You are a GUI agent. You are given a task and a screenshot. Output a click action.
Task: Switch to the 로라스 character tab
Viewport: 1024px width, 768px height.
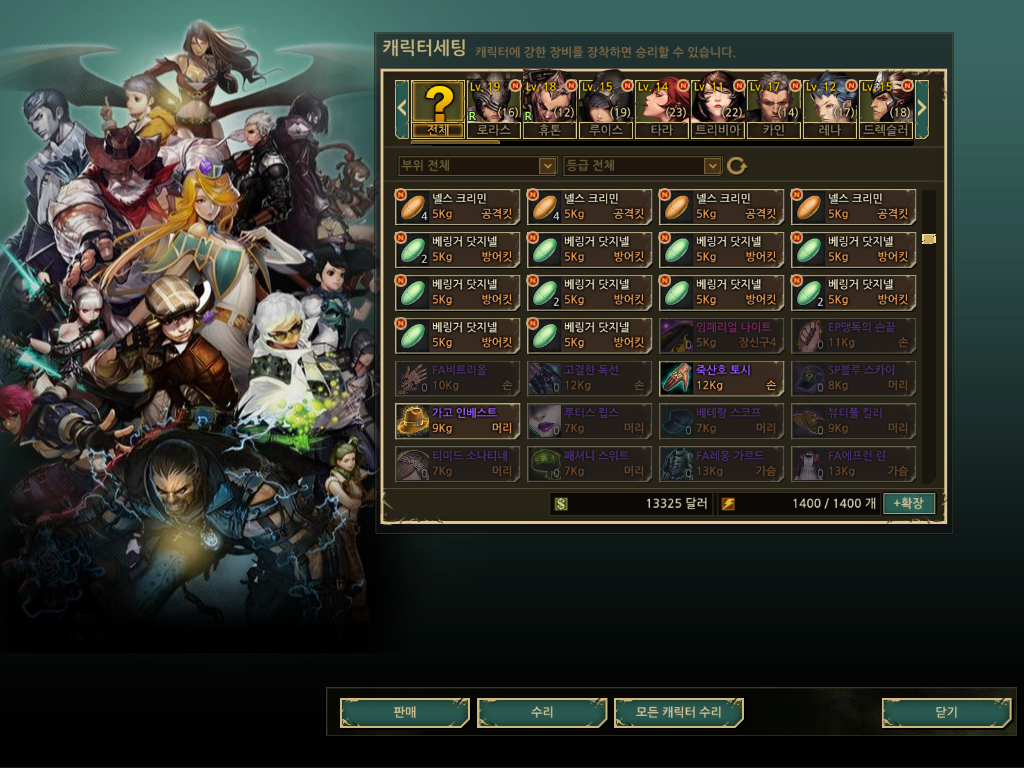494,109
